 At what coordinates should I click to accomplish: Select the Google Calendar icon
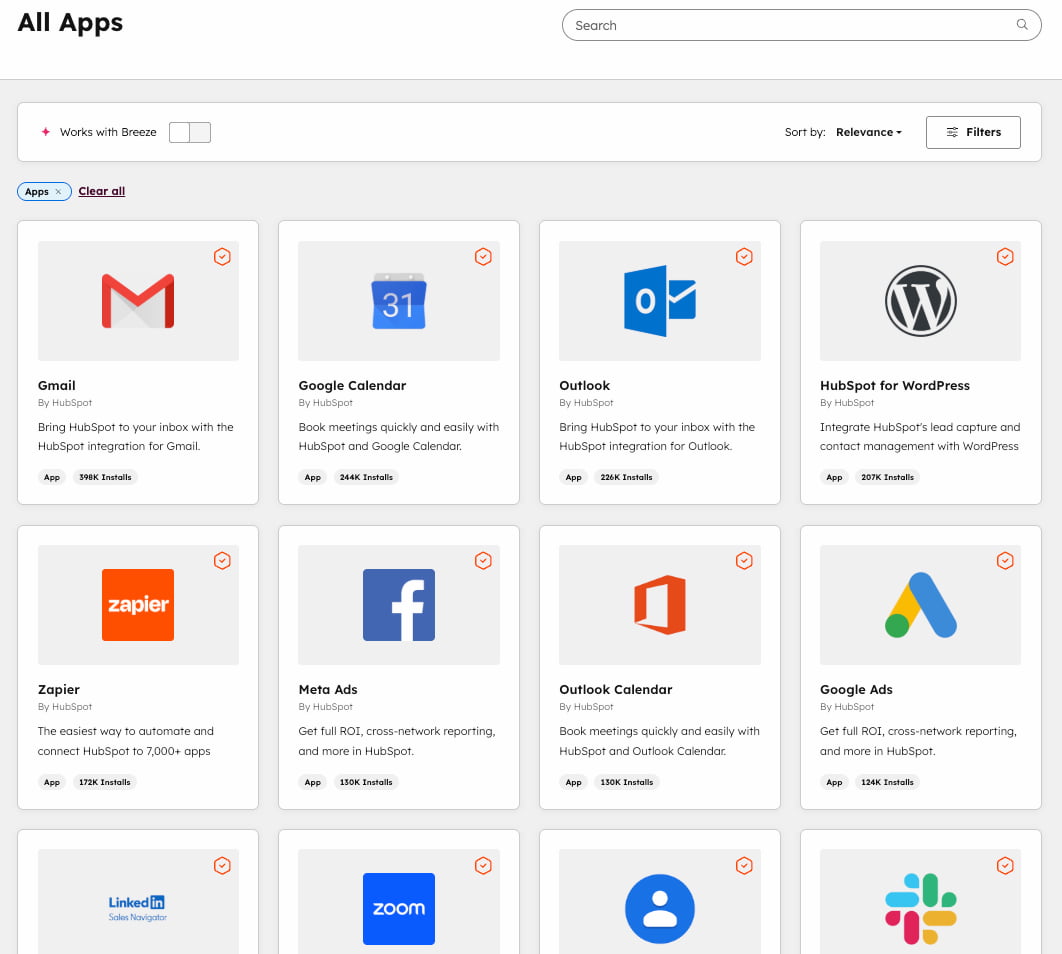coord(398,300)
